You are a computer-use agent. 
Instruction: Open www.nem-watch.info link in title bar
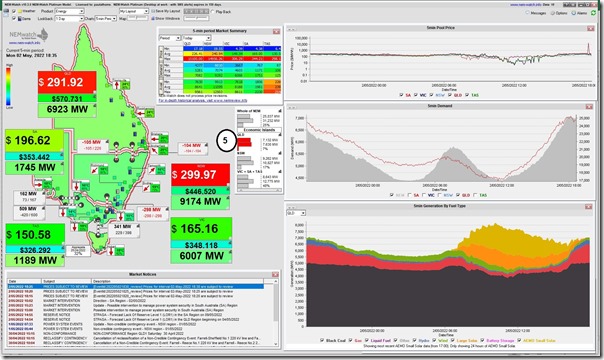[525, 5]
